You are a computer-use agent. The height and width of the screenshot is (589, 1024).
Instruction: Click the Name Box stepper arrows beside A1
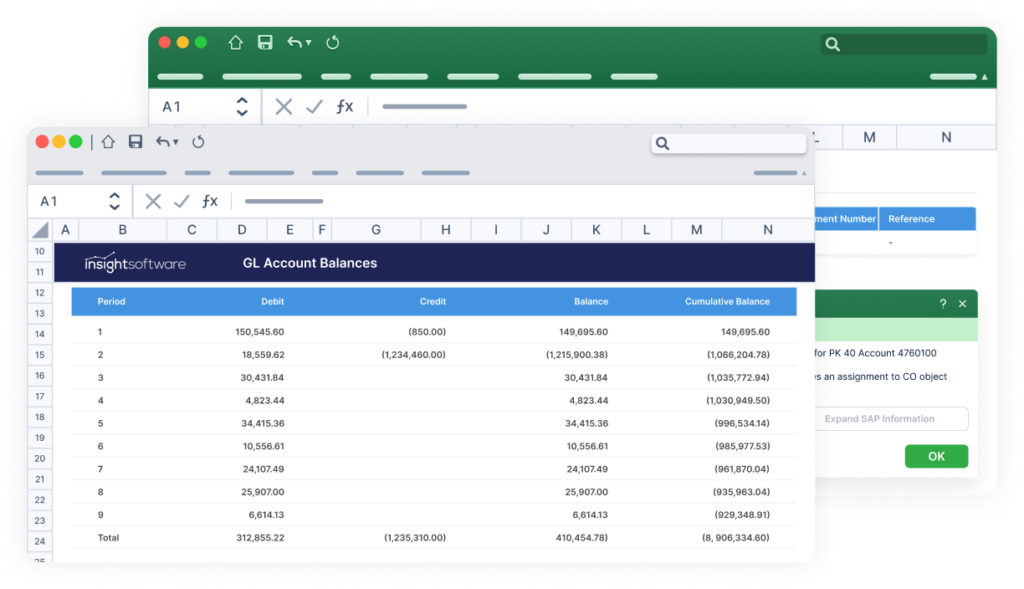[115, 201]
